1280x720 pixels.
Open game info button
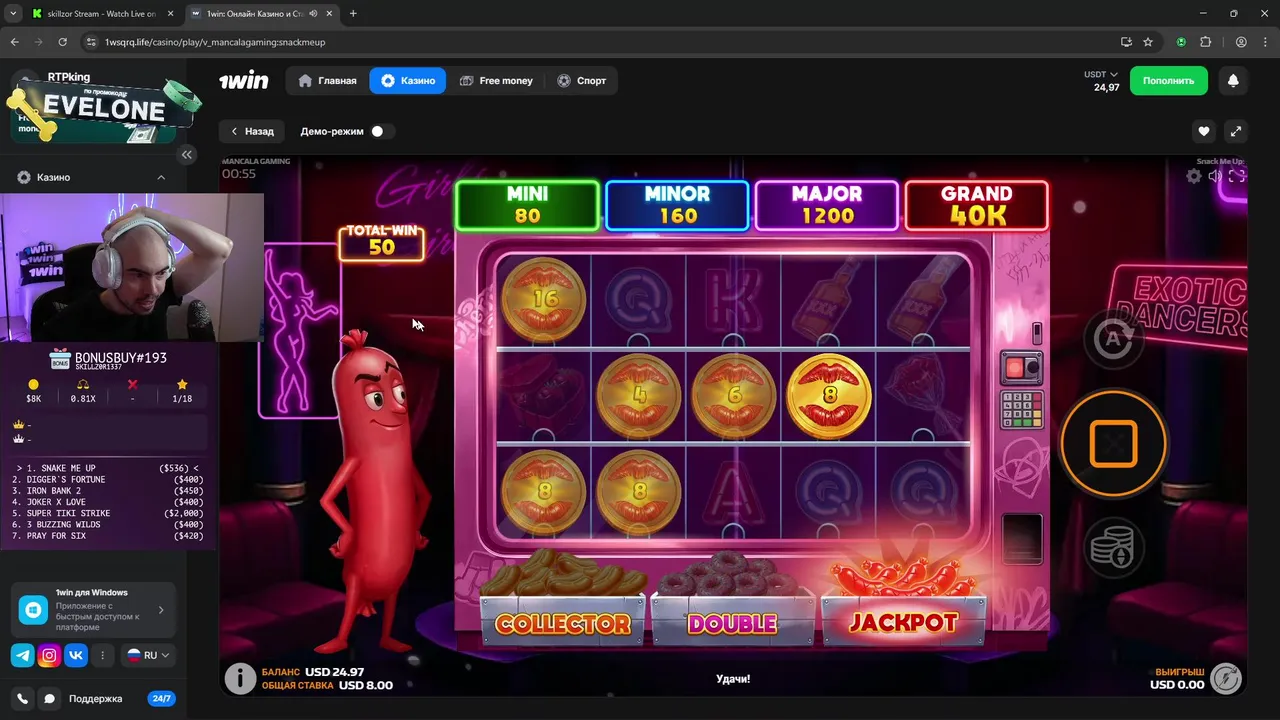tap(240, 678)
